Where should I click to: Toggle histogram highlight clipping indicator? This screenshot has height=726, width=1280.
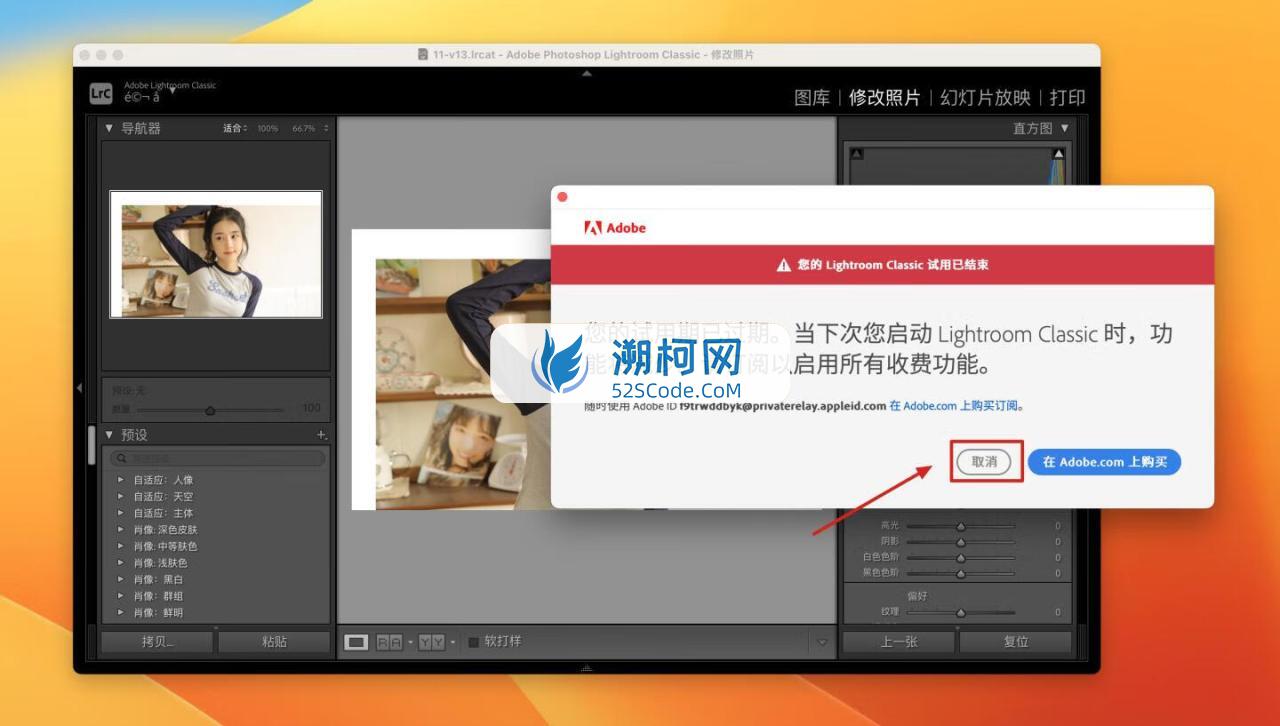tap(1058, 153)
